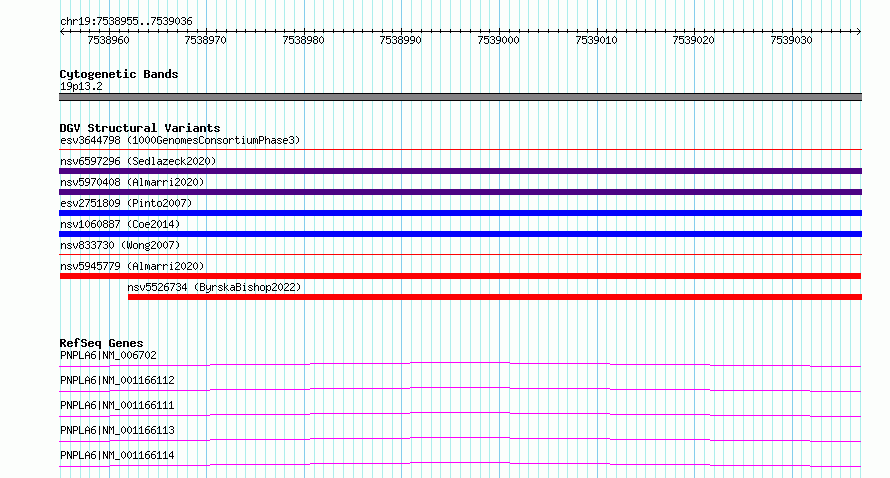This screenshot has height=478, width=890.
Task: Click the gray 19p13.2 cytogenetic band bar
Action: 460,97
